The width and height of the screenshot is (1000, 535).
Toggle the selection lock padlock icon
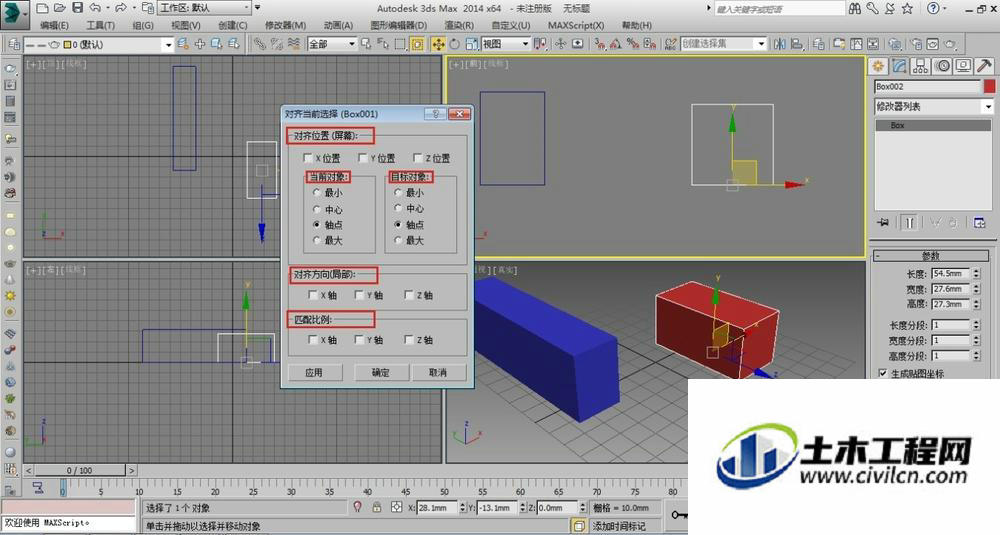[x=377, y=507]
